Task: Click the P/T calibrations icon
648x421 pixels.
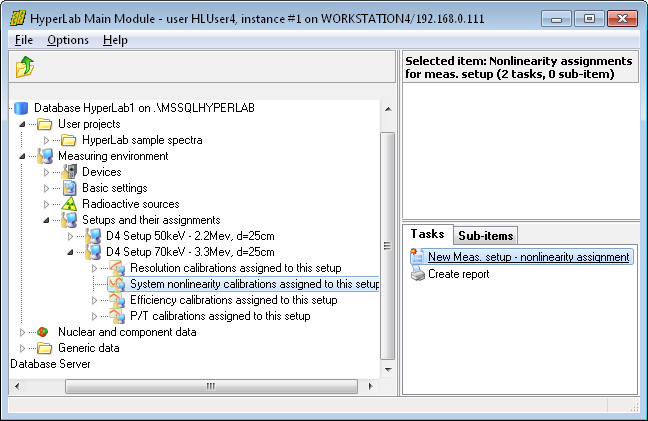Action: click(117, 316)
